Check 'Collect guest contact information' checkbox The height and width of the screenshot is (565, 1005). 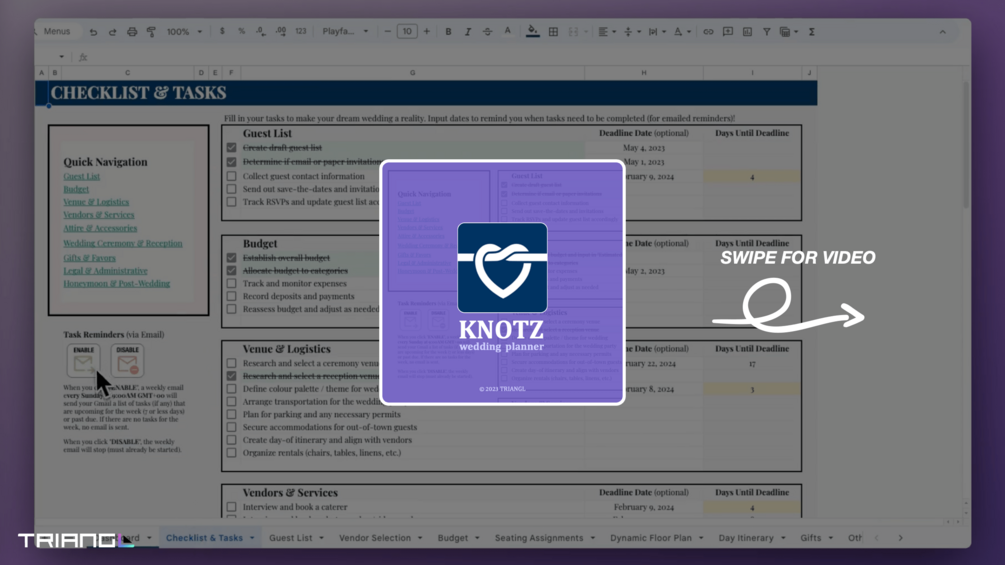pyautogui.click(x=231, y=176)
